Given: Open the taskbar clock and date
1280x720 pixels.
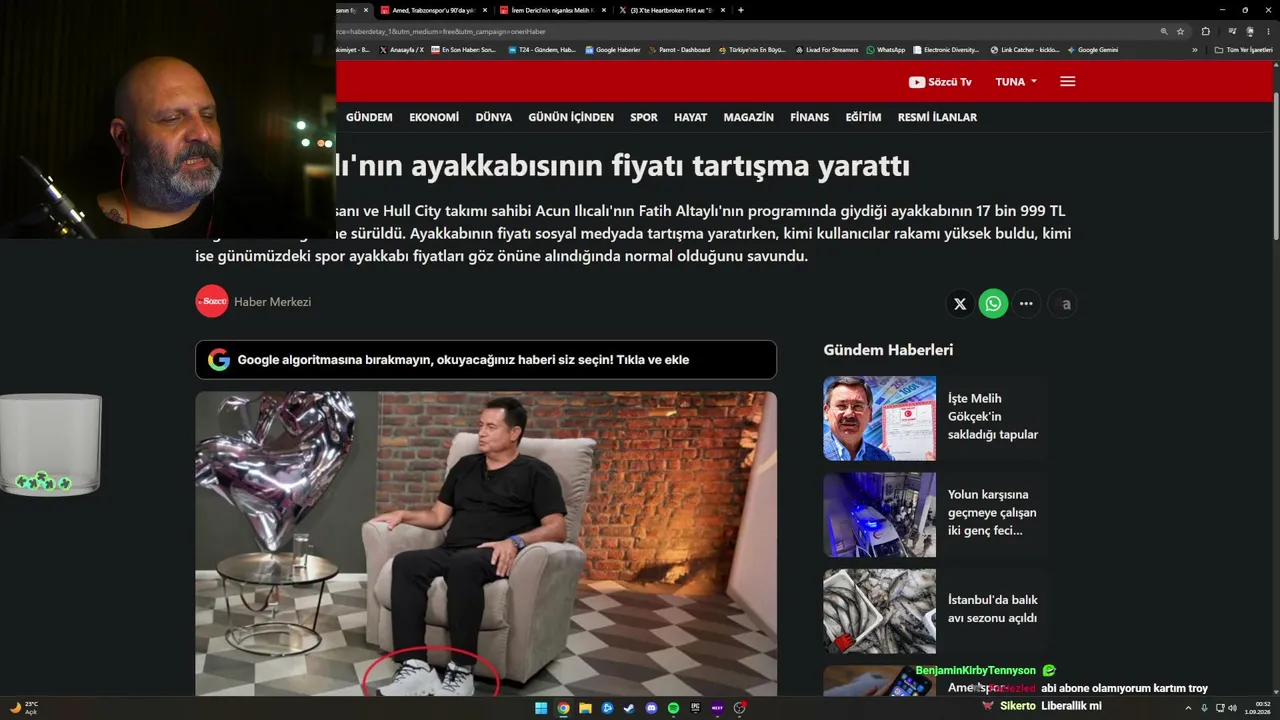Looking at the screenshot, I should tap(1256, 708).
